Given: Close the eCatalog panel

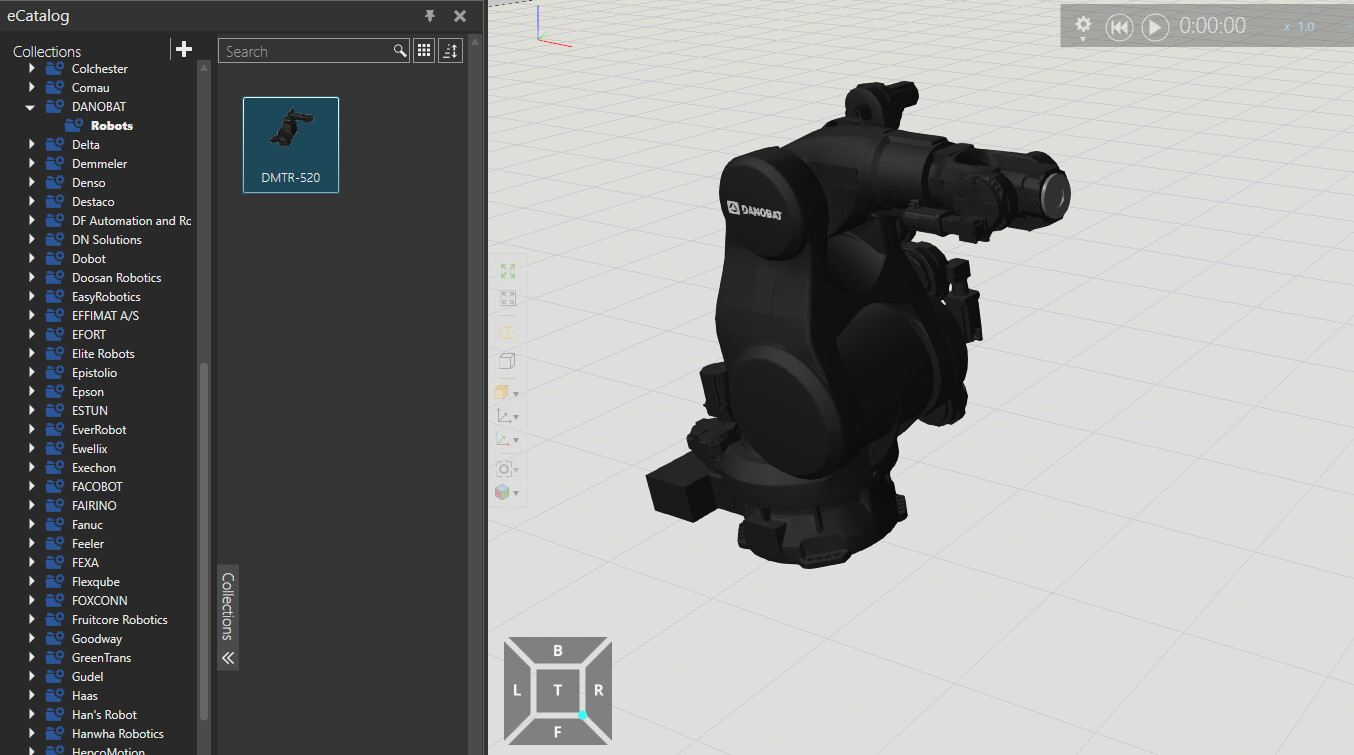Looking at the screenshot, I should (460, 16).
